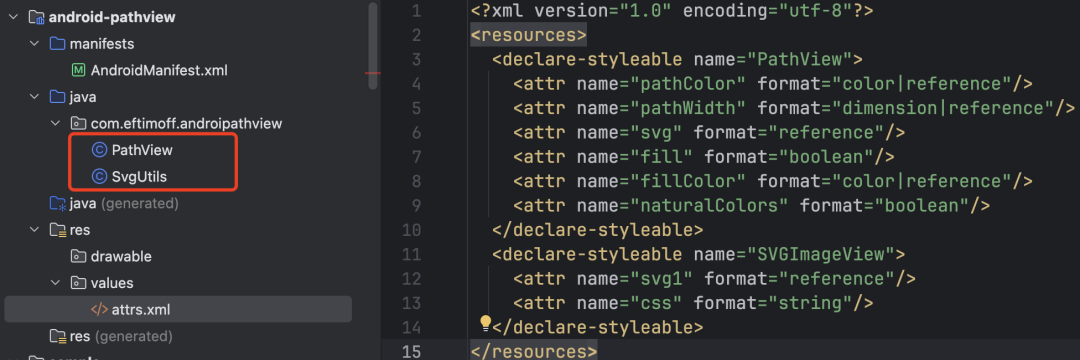Select the res (generated) node

tap(121, 337)
